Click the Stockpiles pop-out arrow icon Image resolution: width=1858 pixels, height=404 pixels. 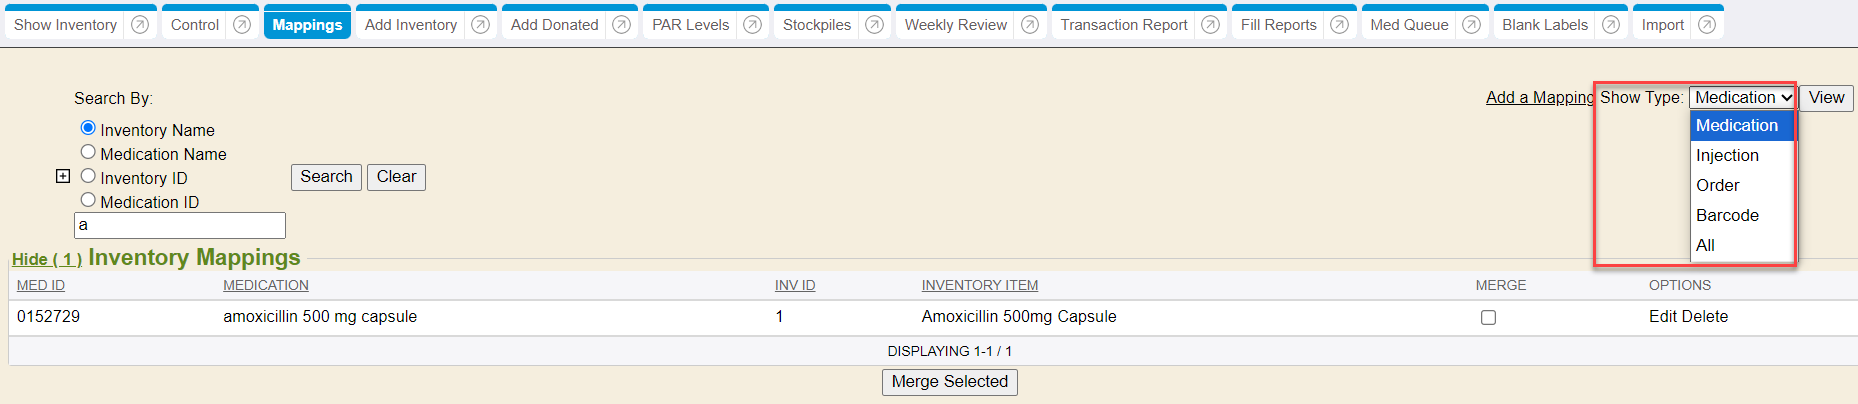click(x=874, y=25)
